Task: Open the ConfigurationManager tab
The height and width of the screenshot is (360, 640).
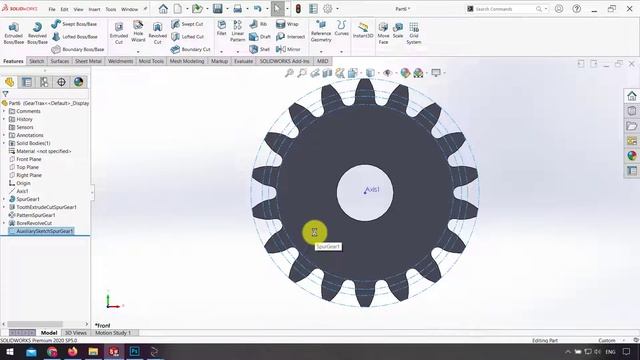Action: [44, 82]
